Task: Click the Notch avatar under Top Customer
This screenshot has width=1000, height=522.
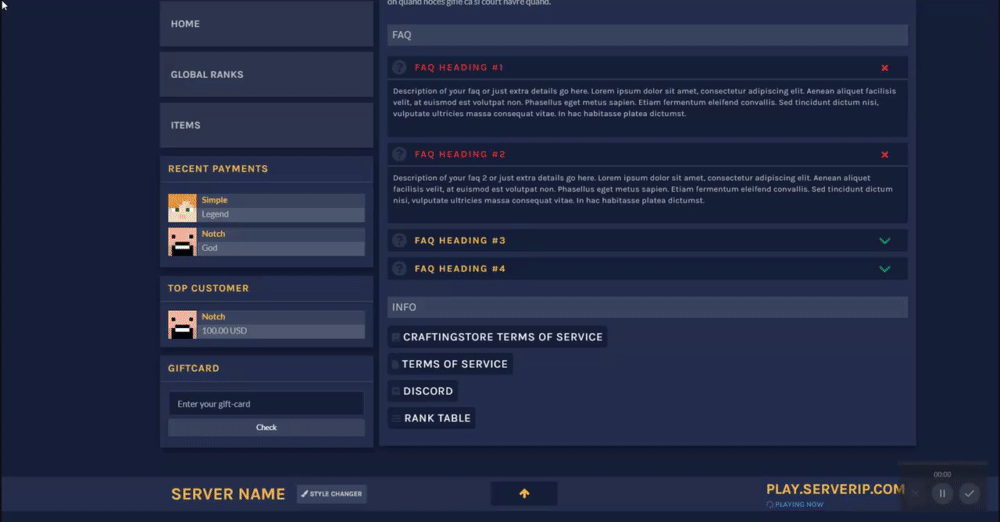Action: (x=182, y=325)
